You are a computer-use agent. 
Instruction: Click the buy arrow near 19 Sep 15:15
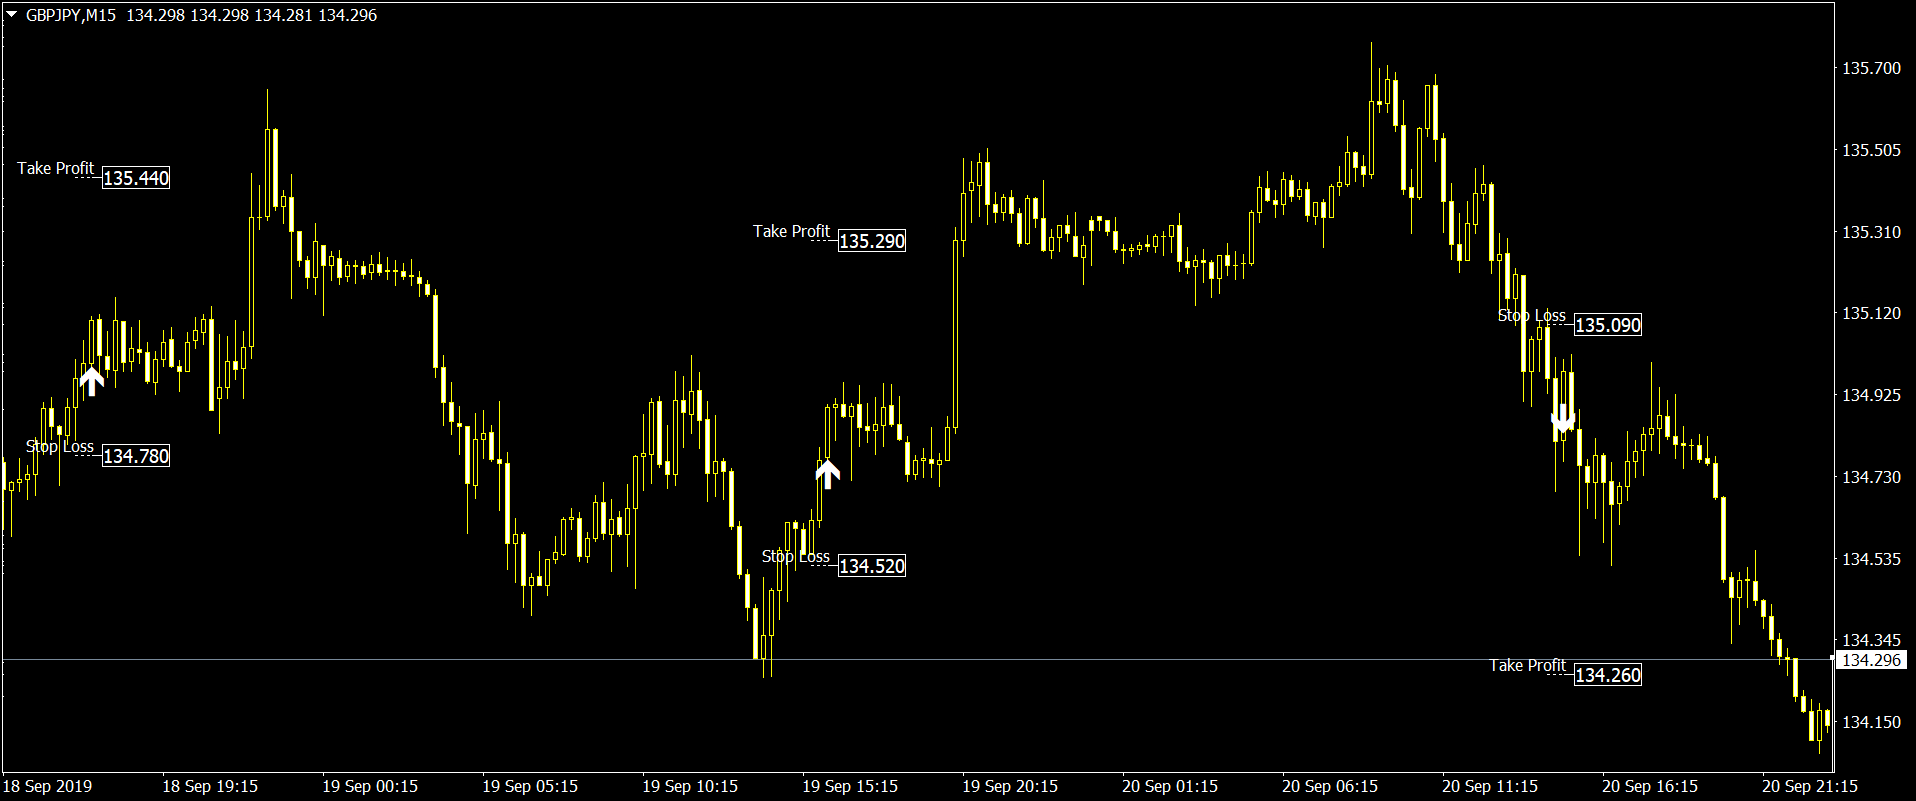tap(827, 473)
